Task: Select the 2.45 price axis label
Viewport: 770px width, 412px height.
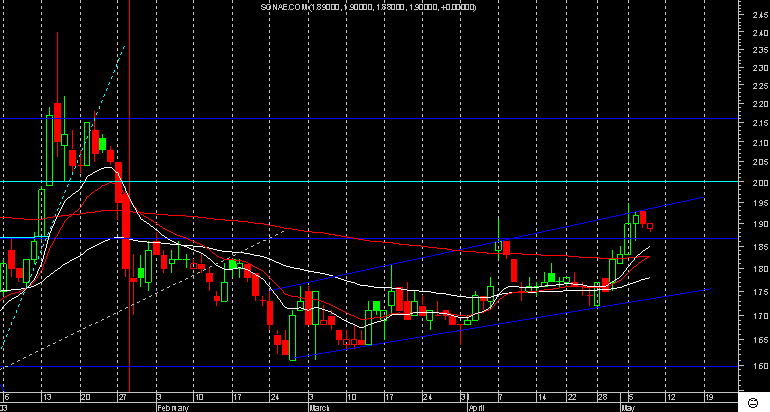Action: (x=760, y=15)
